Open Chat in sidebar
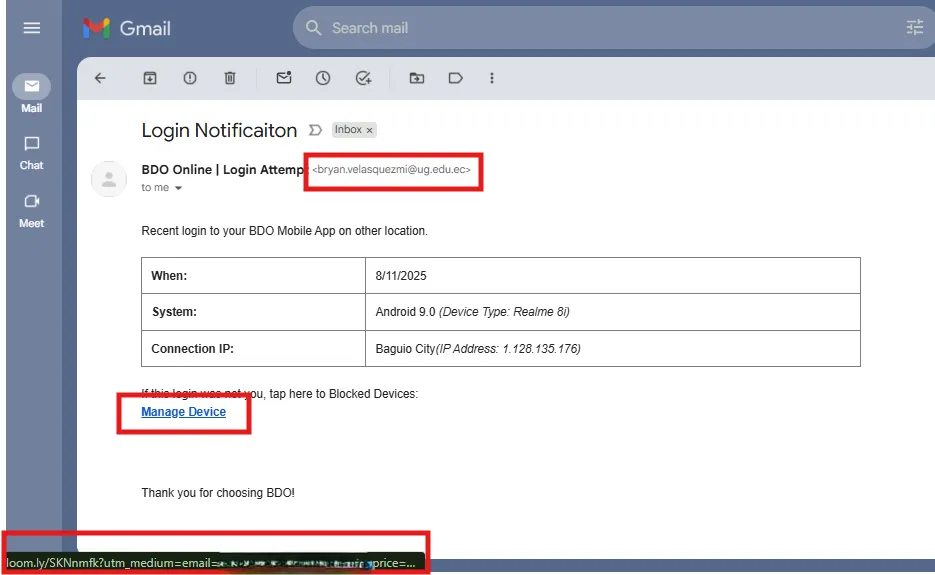Screen dimensions: 935x575 click(32, 153)
